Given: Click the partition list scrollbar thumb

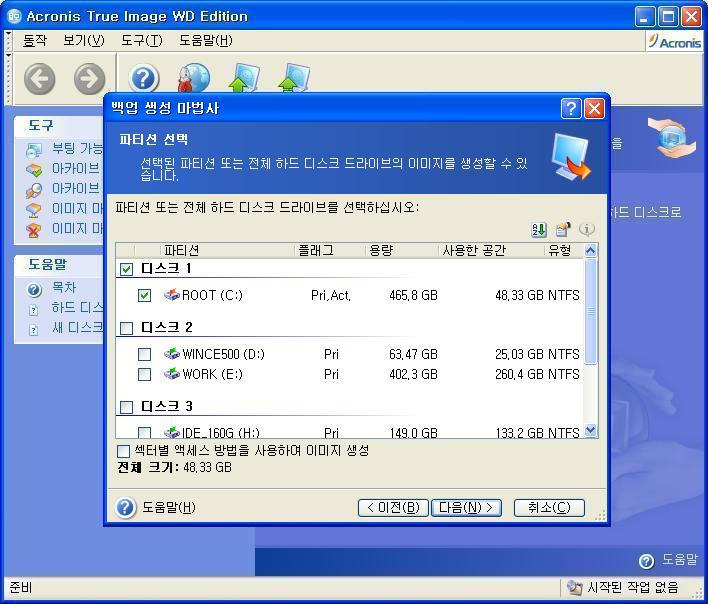Looking at the screenshot, I should (591, 311).
